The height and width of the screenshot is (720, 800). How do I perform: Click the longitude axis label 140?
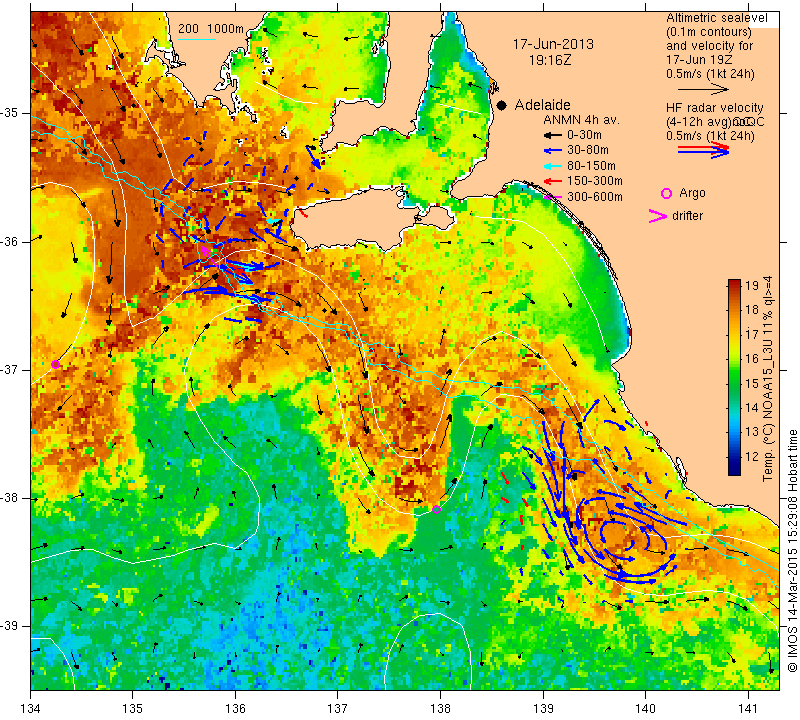pos(645,709)
